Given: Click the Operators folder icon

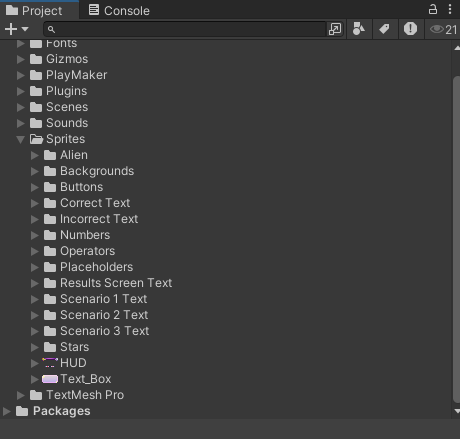Looking at the screenshot, I should coord(50,251).
